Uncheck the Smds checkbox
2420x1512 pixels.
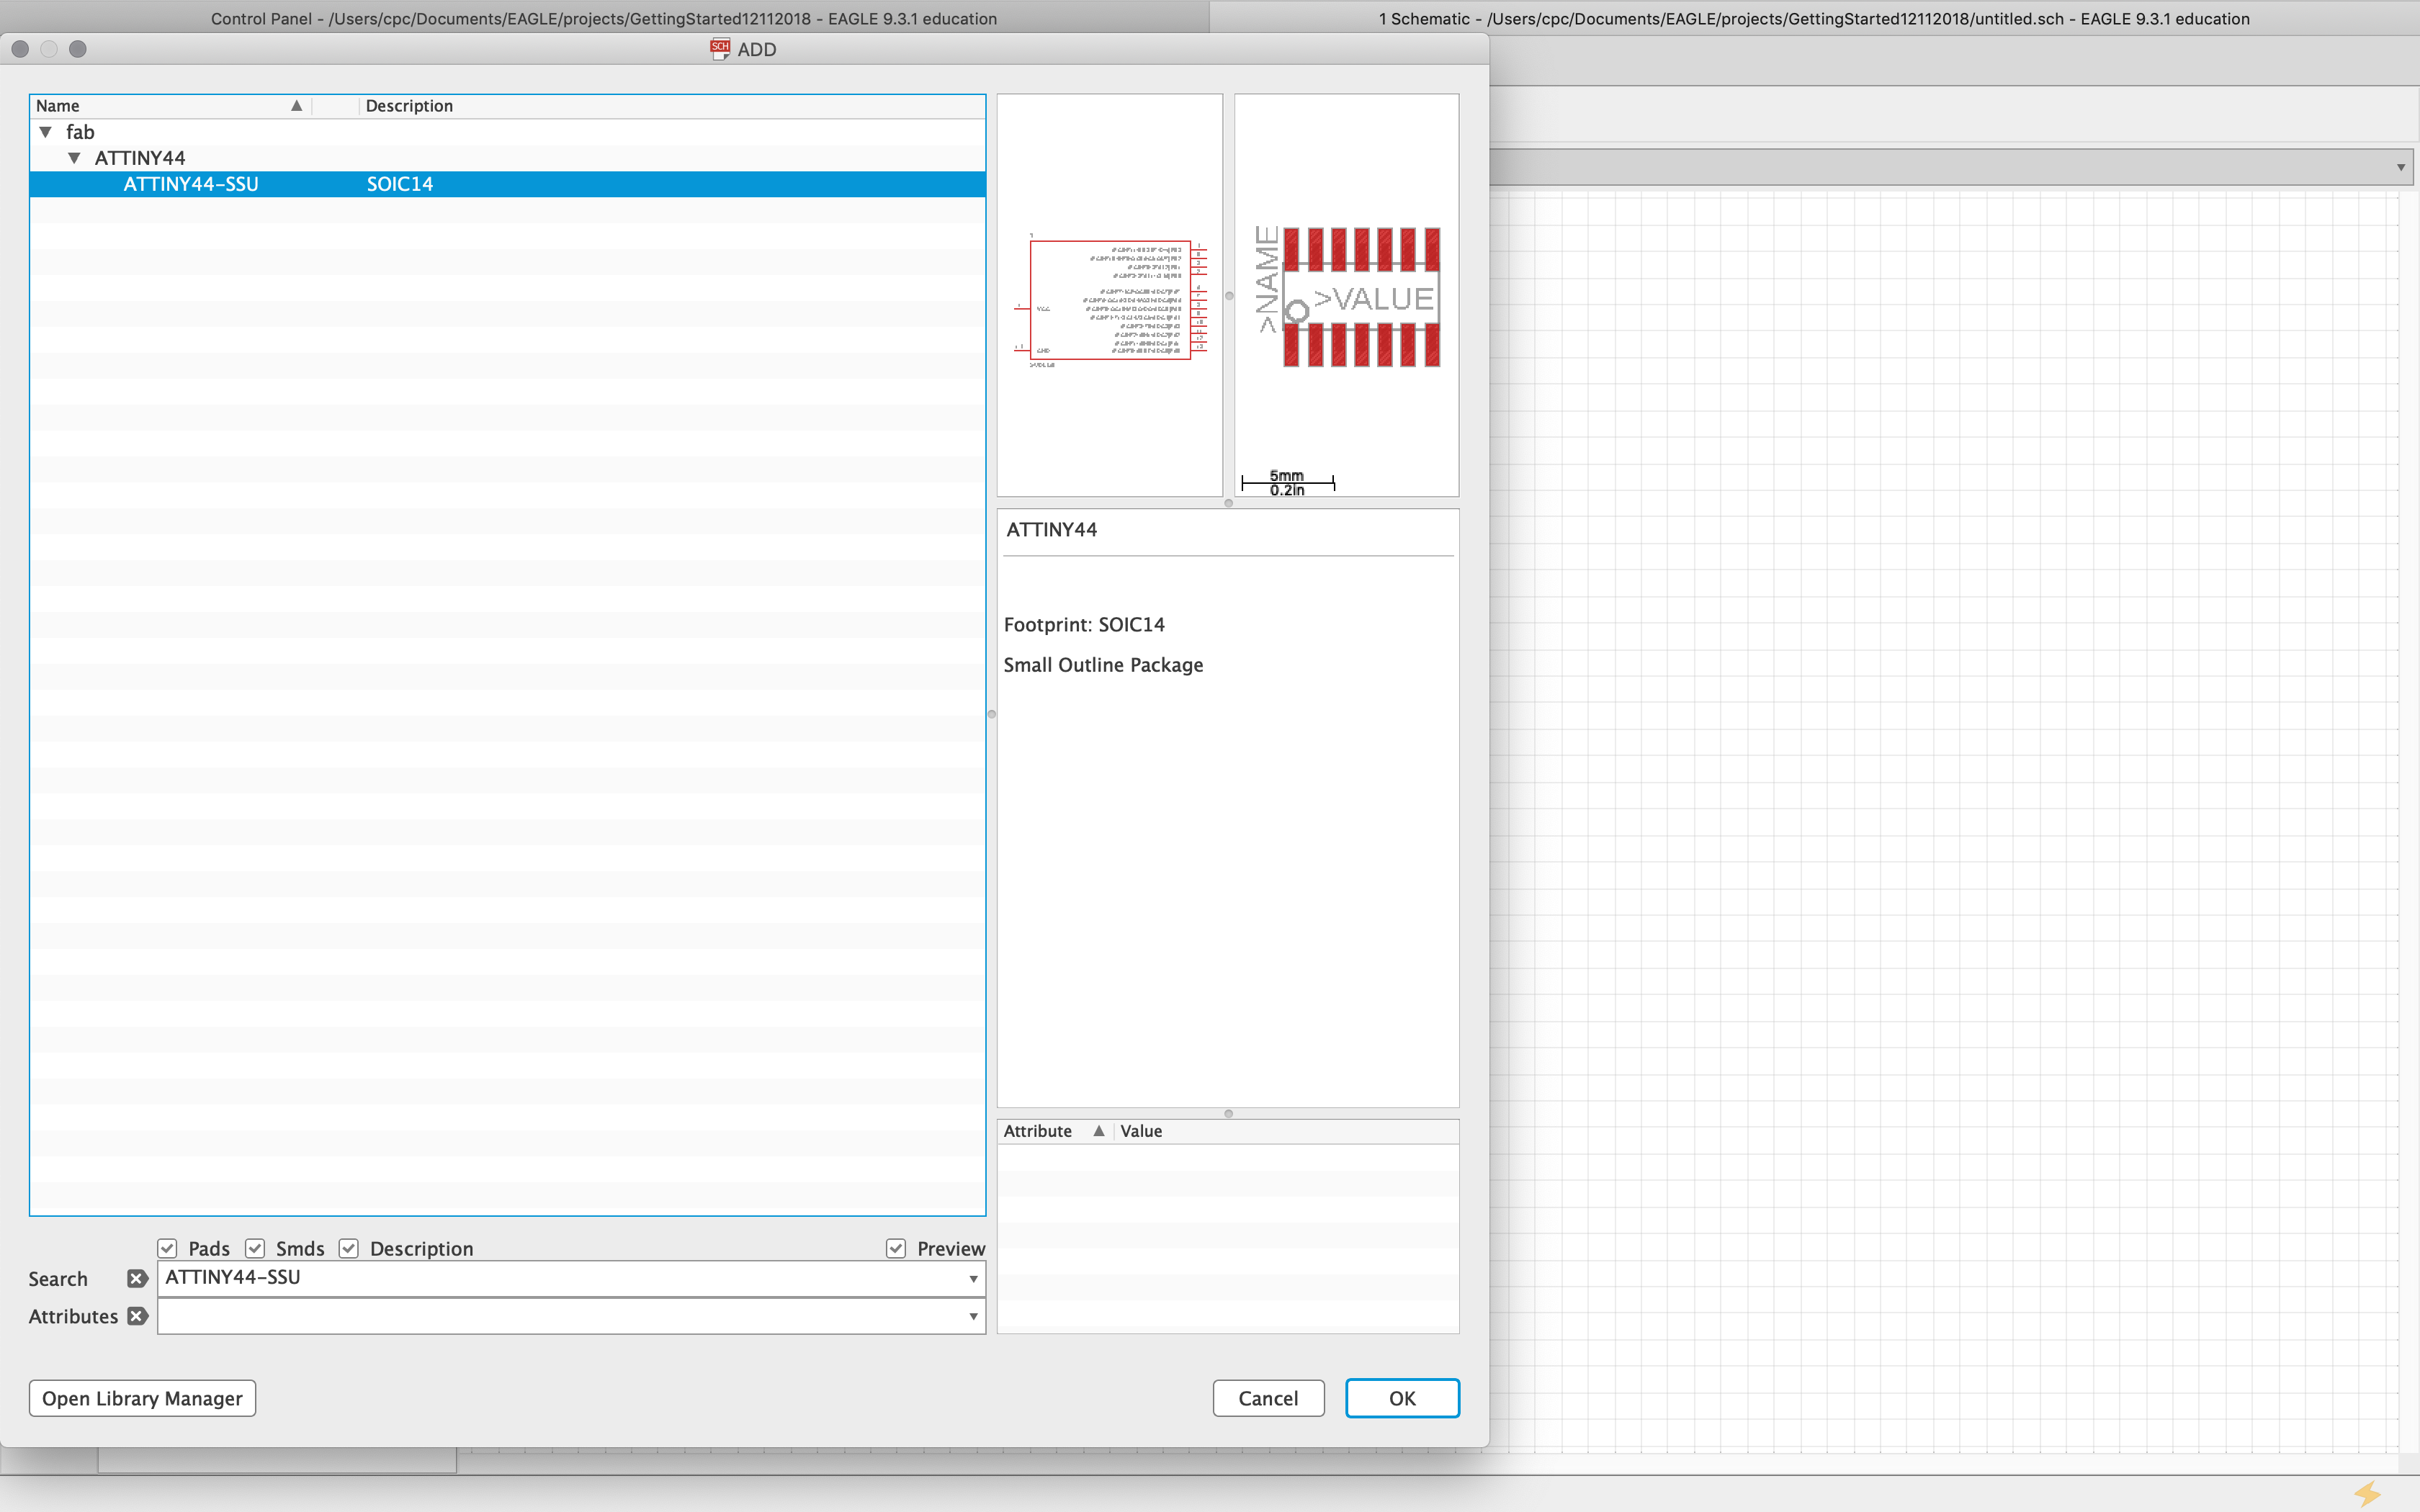(255, 1248)
